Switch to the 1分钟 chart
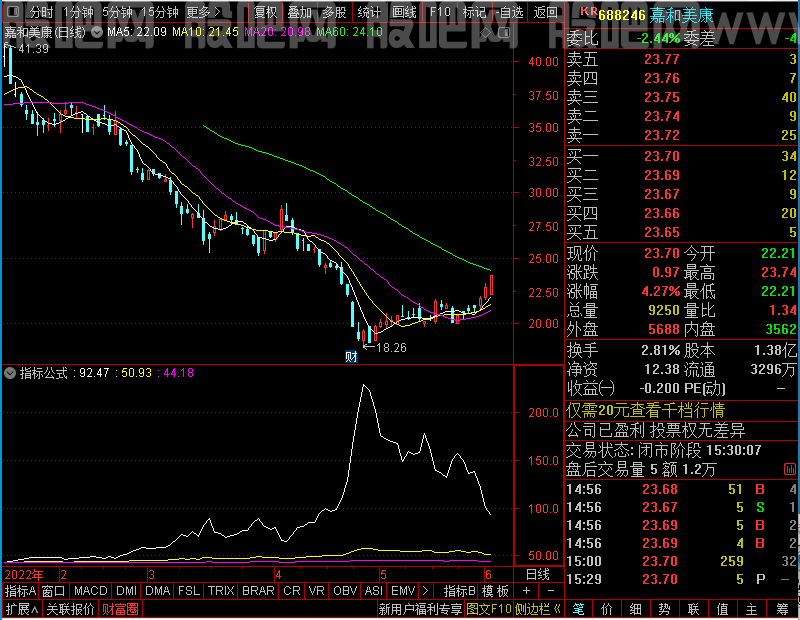 click(x=78, y=12)
